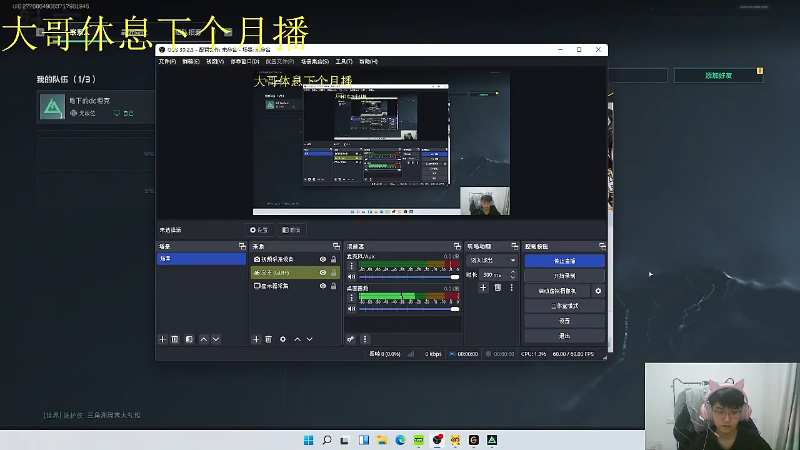
Task: Open source properties gear in Sources toolbar
Action: 283,339
